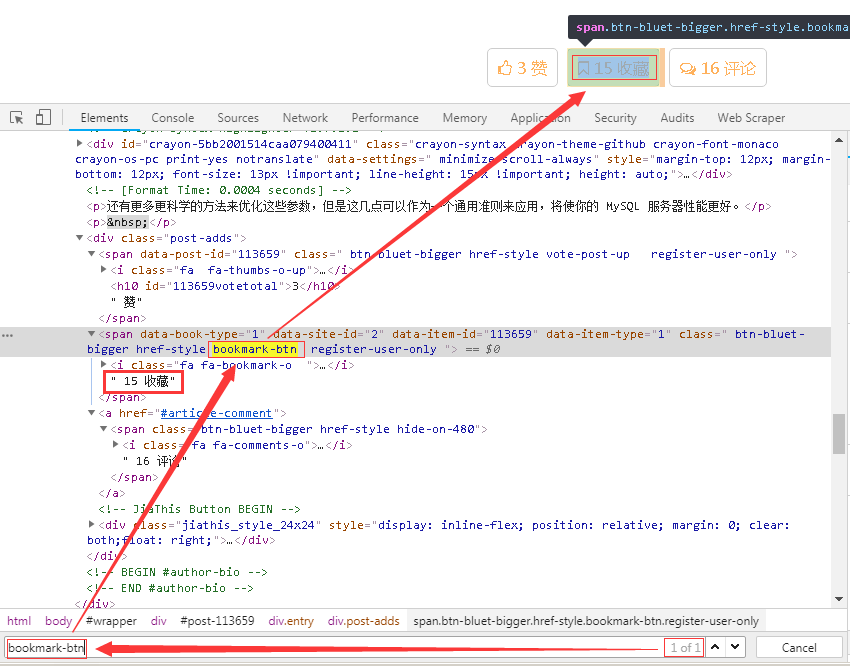Click the 15 收藏 bookmark button
The height and width of the screenshot is (666, 850).
pyautogui.click(x=614, y=68)
